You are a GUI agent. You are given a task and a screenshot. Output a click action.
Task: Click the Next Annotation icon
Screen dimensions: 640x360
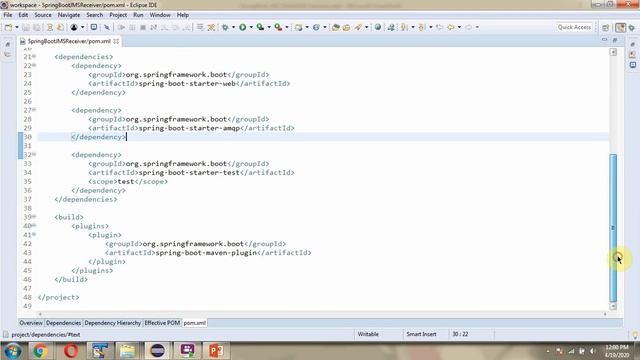pyautogui.click(x=404, y=27)
